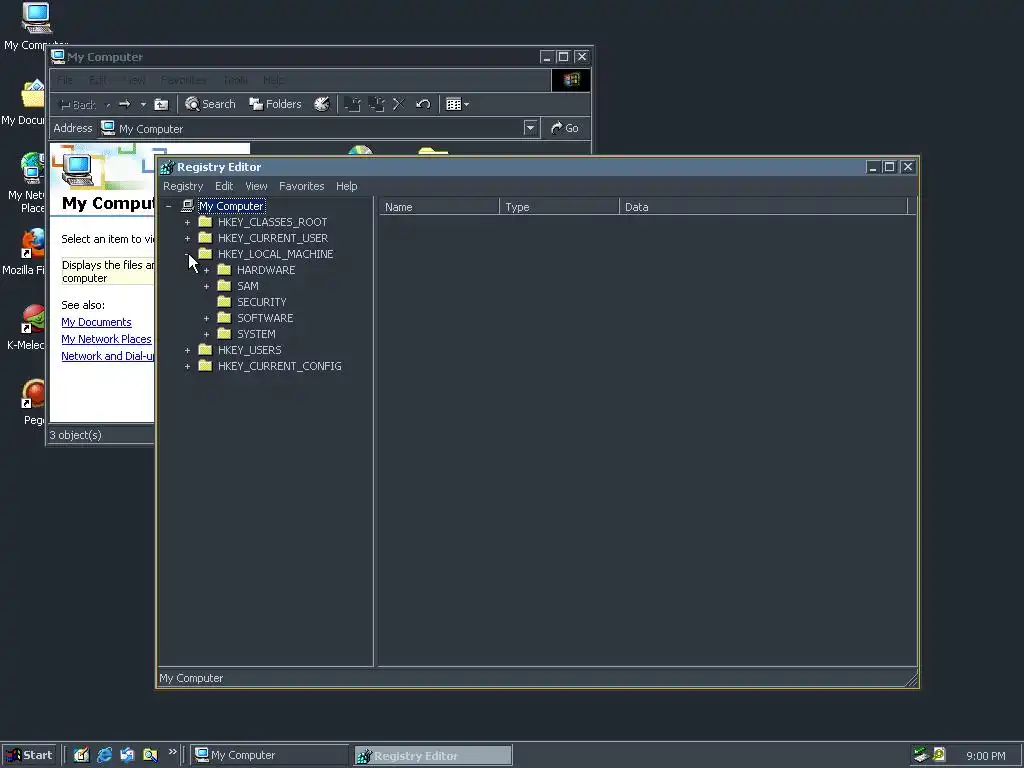Open the View menu in Registry Editor
This screenshot has width=1024, height=768.
click(256, 186)
